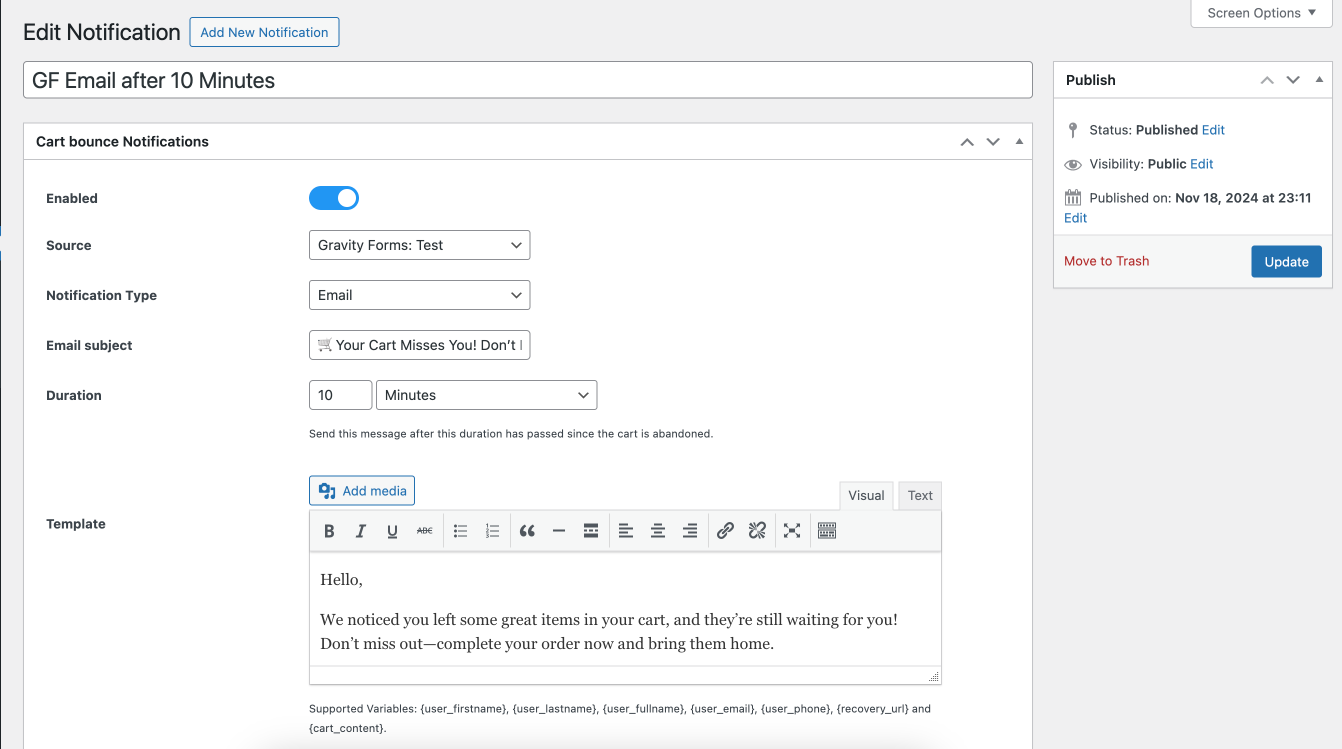Viewport: 1342px width, 749px height.
Task: Switch to the Text editor tab
Action: tap(920, 495)
